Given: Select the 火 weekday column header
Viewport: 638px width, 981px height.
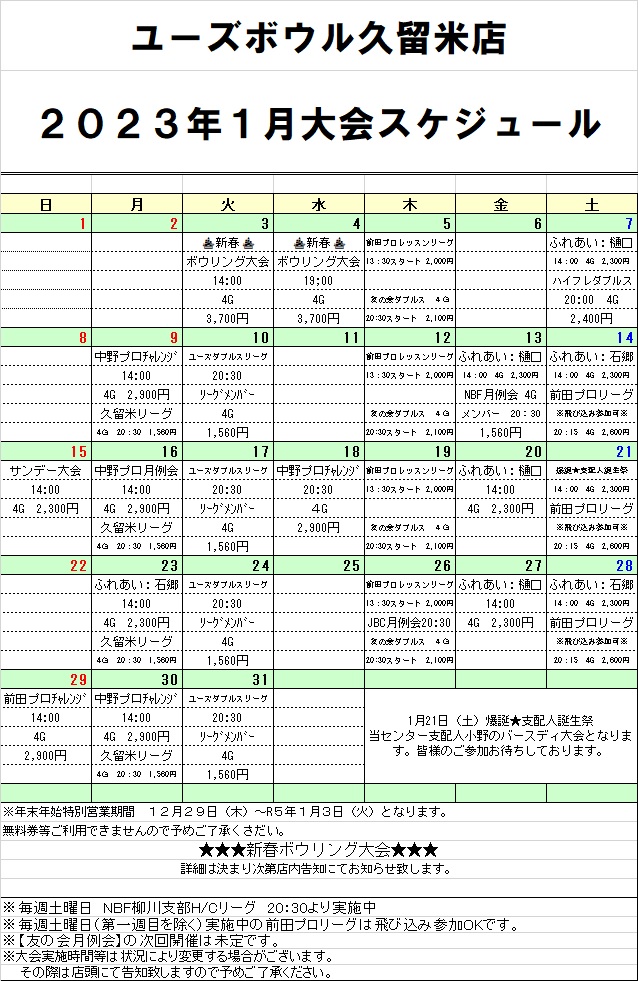Looking at the screenshot, I should point(228,205).
